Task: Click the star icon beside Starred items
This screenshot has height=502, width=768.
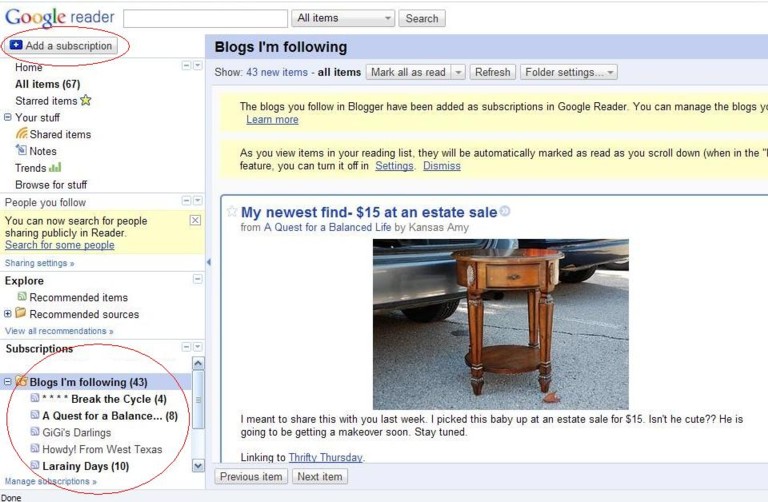Action: [86, 100]
